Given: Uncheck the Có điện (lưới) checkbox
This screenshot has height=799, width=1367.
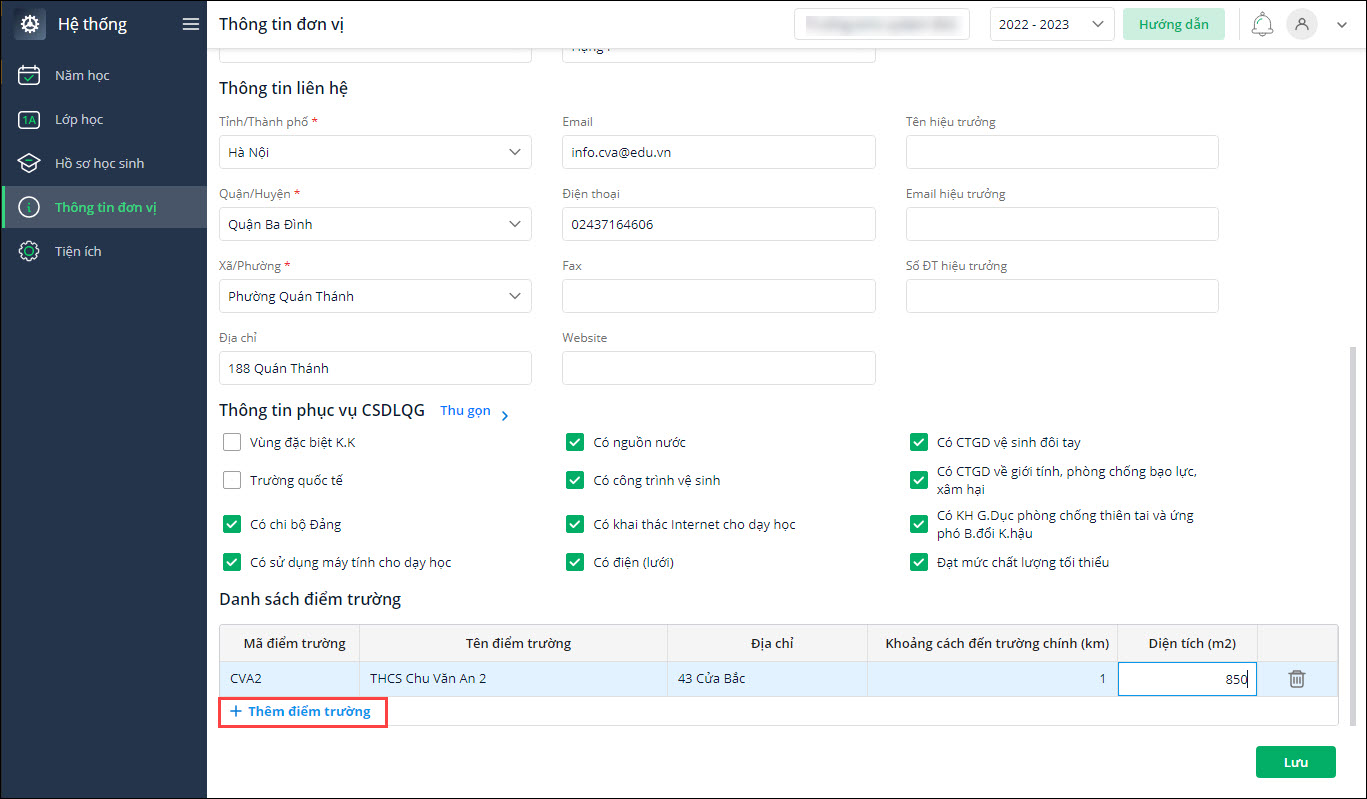Looking at the screenshot, I should (x=575, y=562).
